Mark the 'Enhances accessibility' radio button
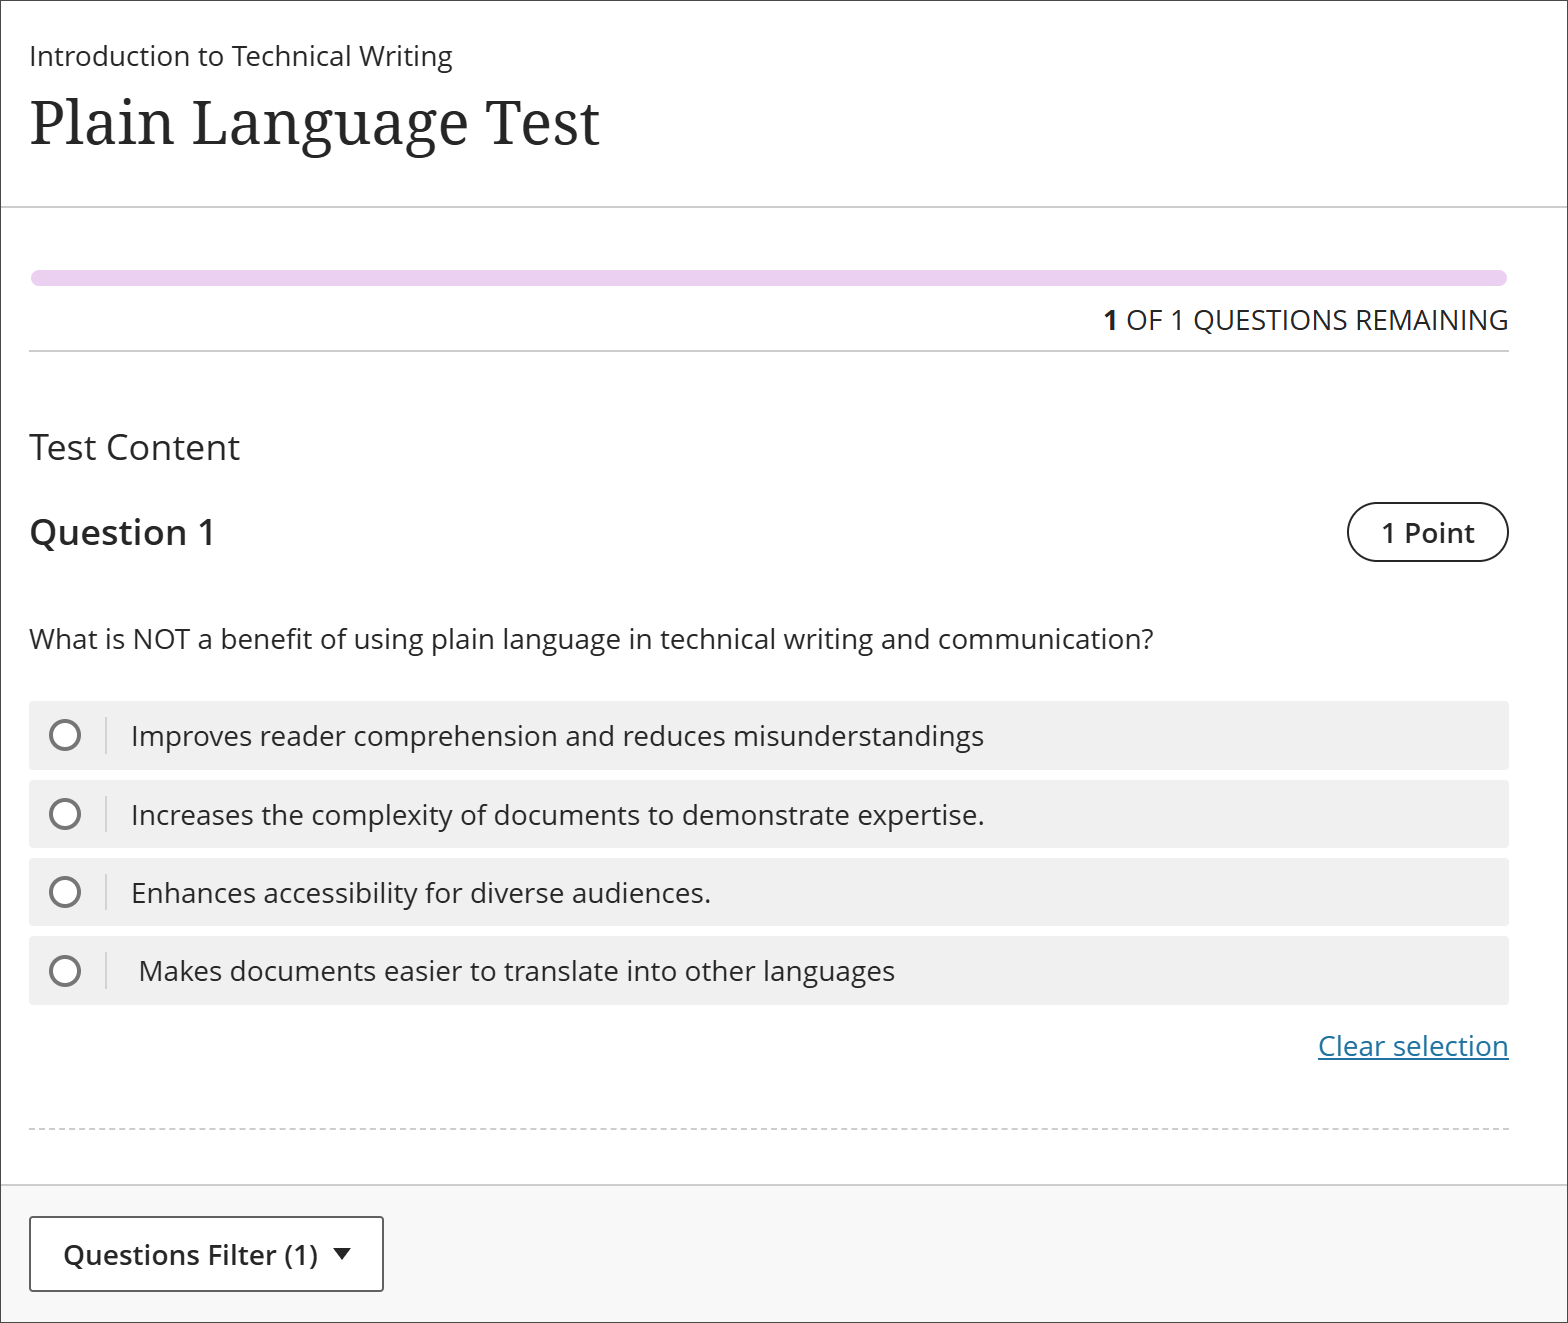This screenshot has width=1568, height=1323. (65, 892)
